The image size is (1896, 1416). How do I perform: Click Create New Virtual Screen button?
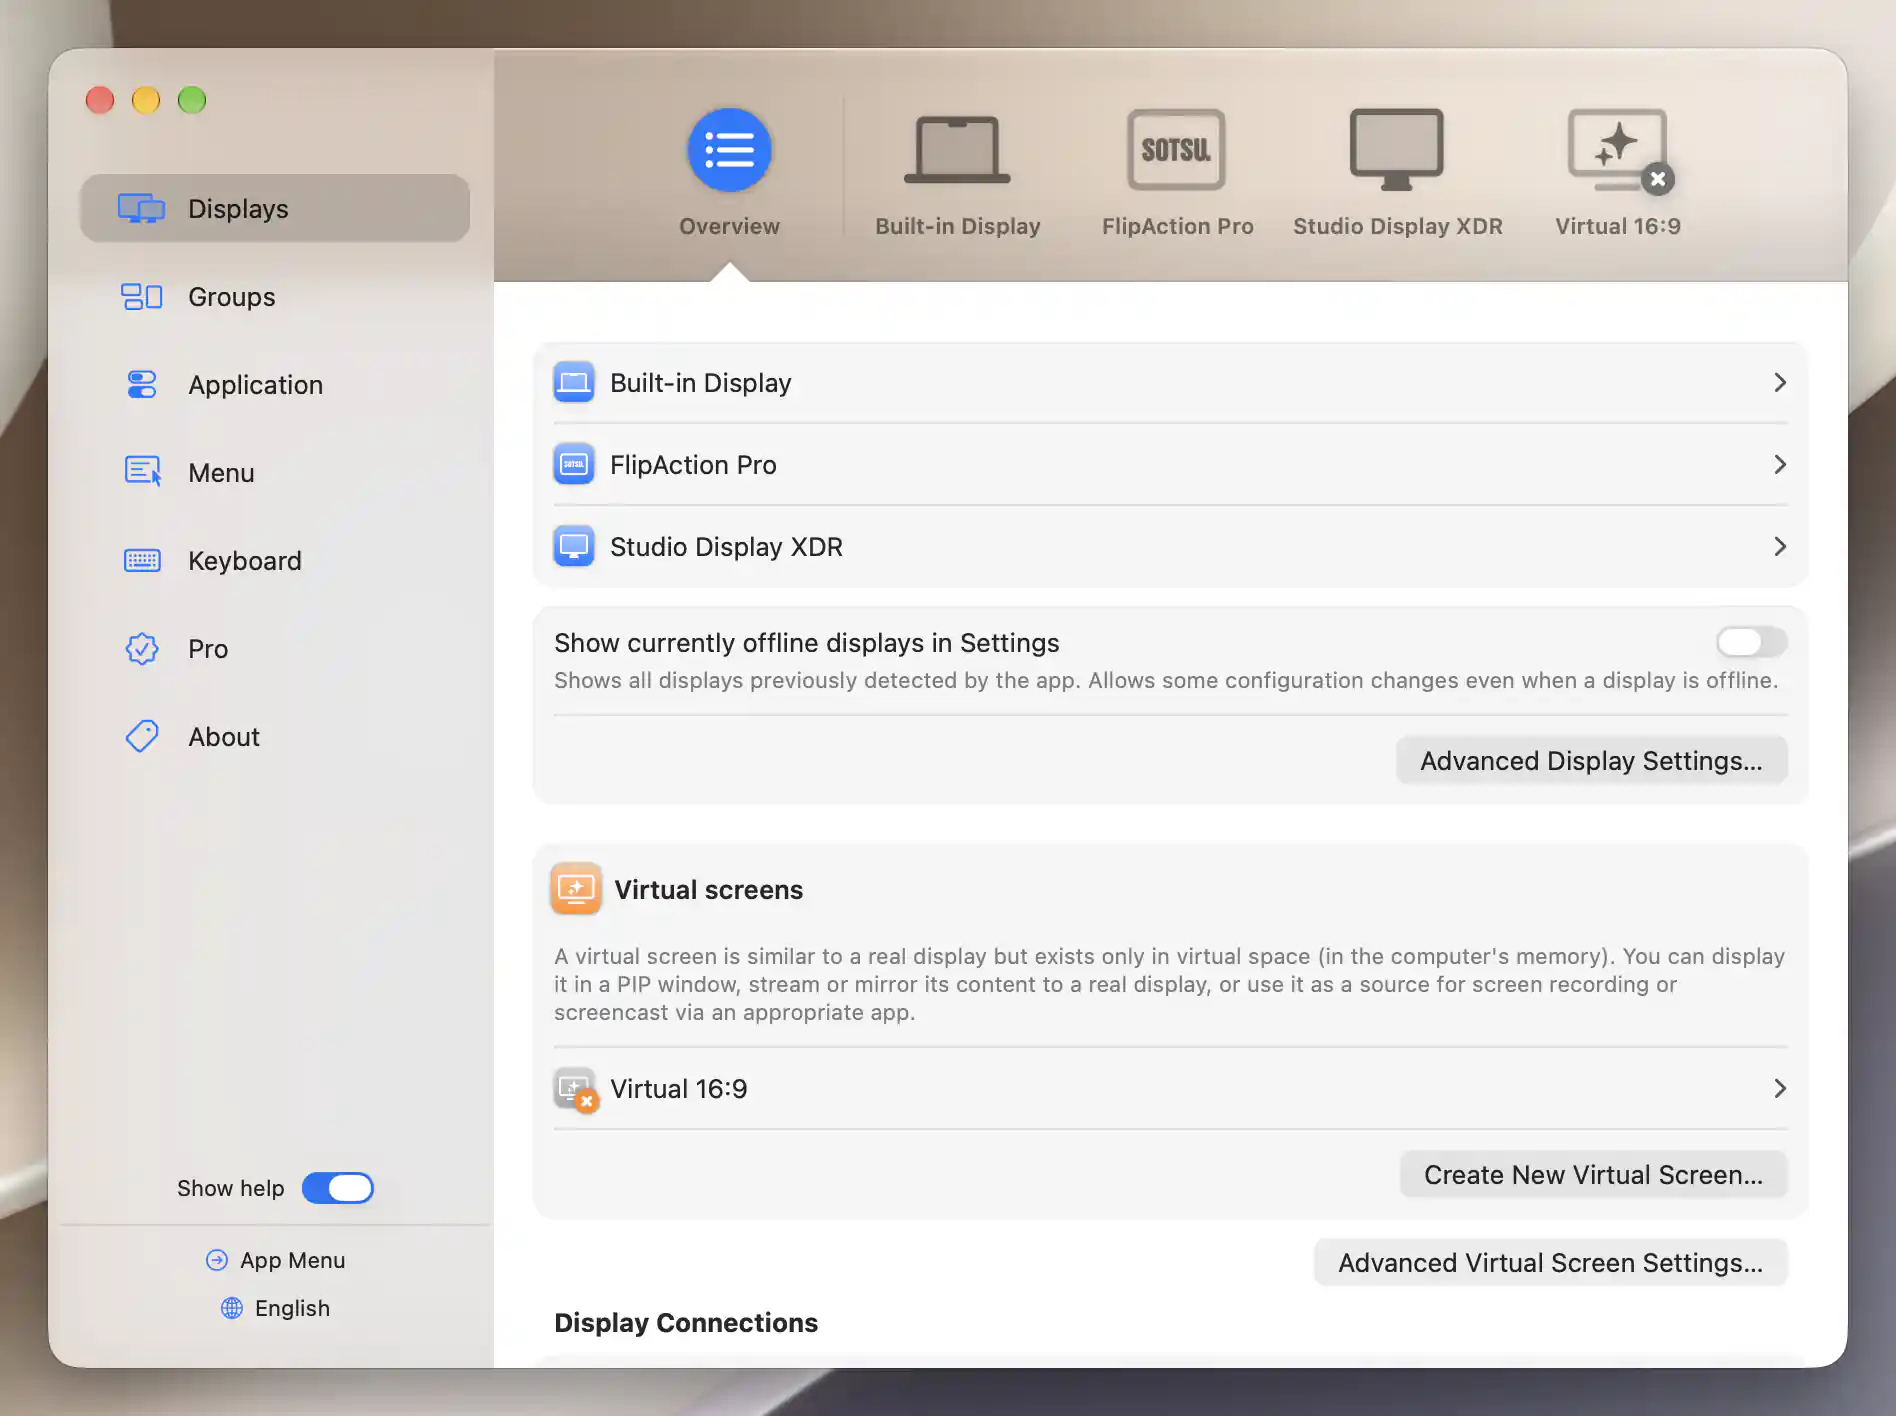[x=1593, y=1175]
